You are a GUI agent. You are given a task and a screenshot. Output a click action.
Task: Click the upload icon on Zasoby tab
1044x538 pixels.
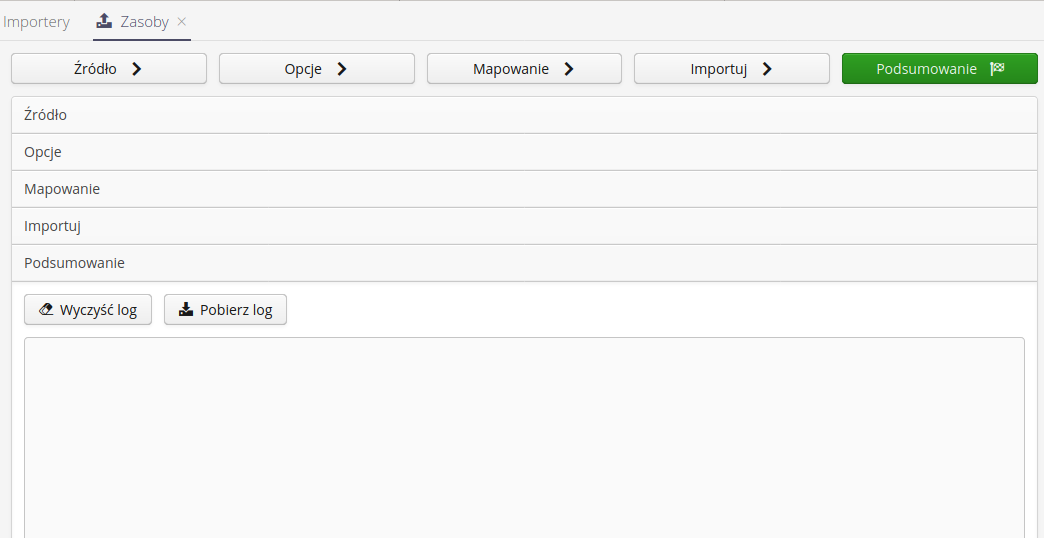click(x=104, y=21)
